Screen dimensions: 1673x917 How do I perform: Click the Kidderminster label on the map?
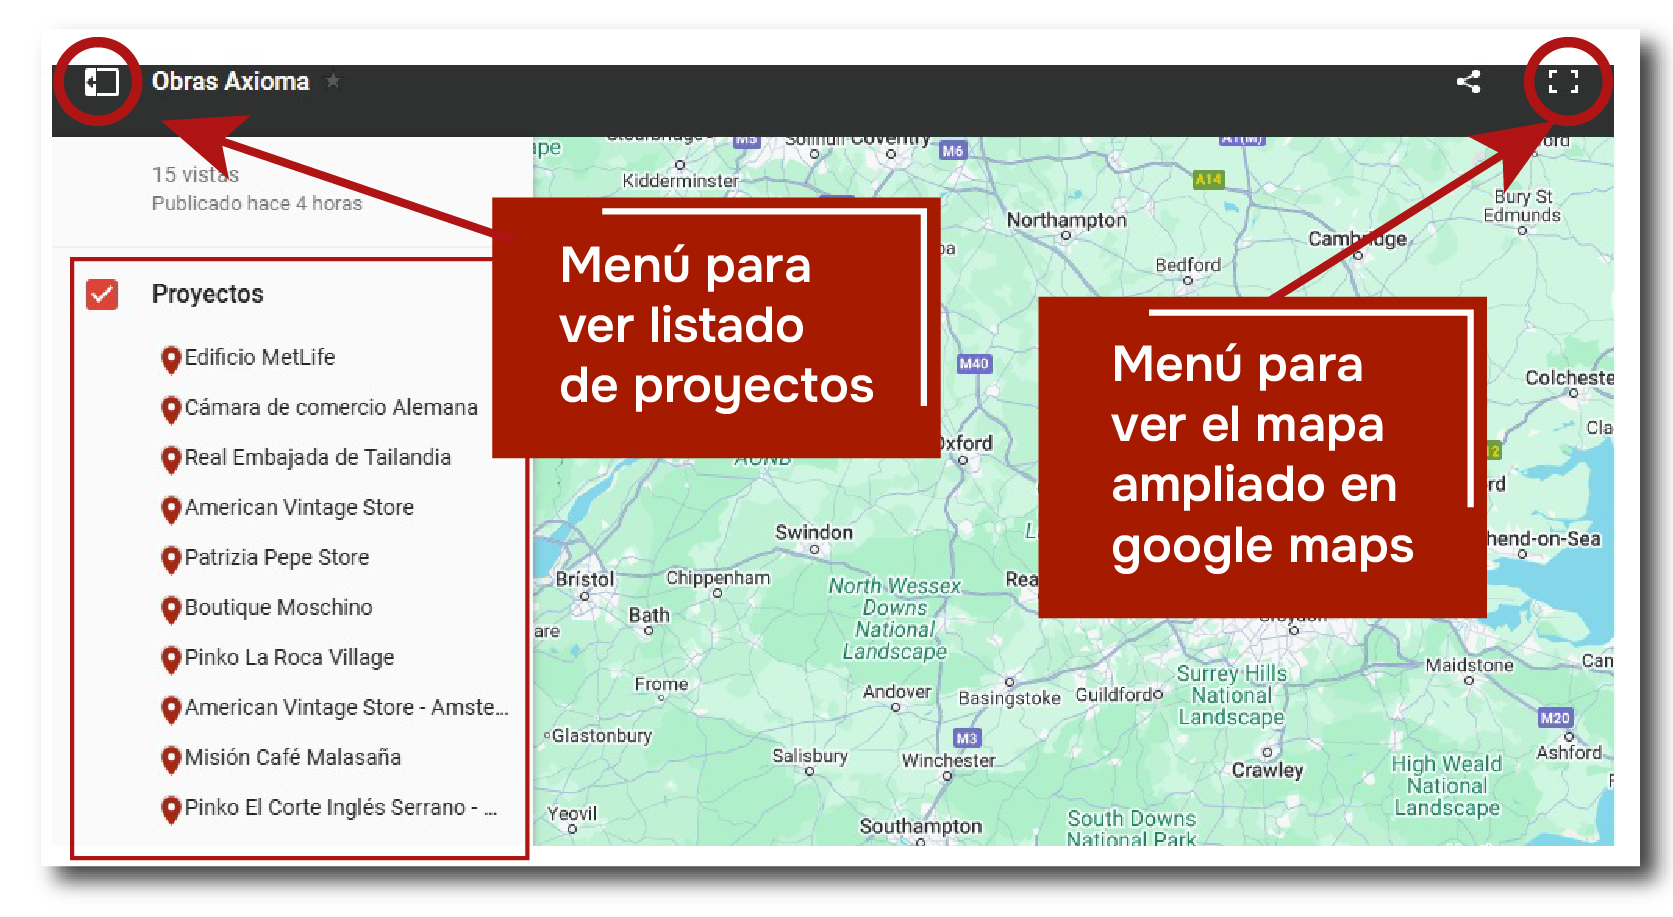click(680, 181)
